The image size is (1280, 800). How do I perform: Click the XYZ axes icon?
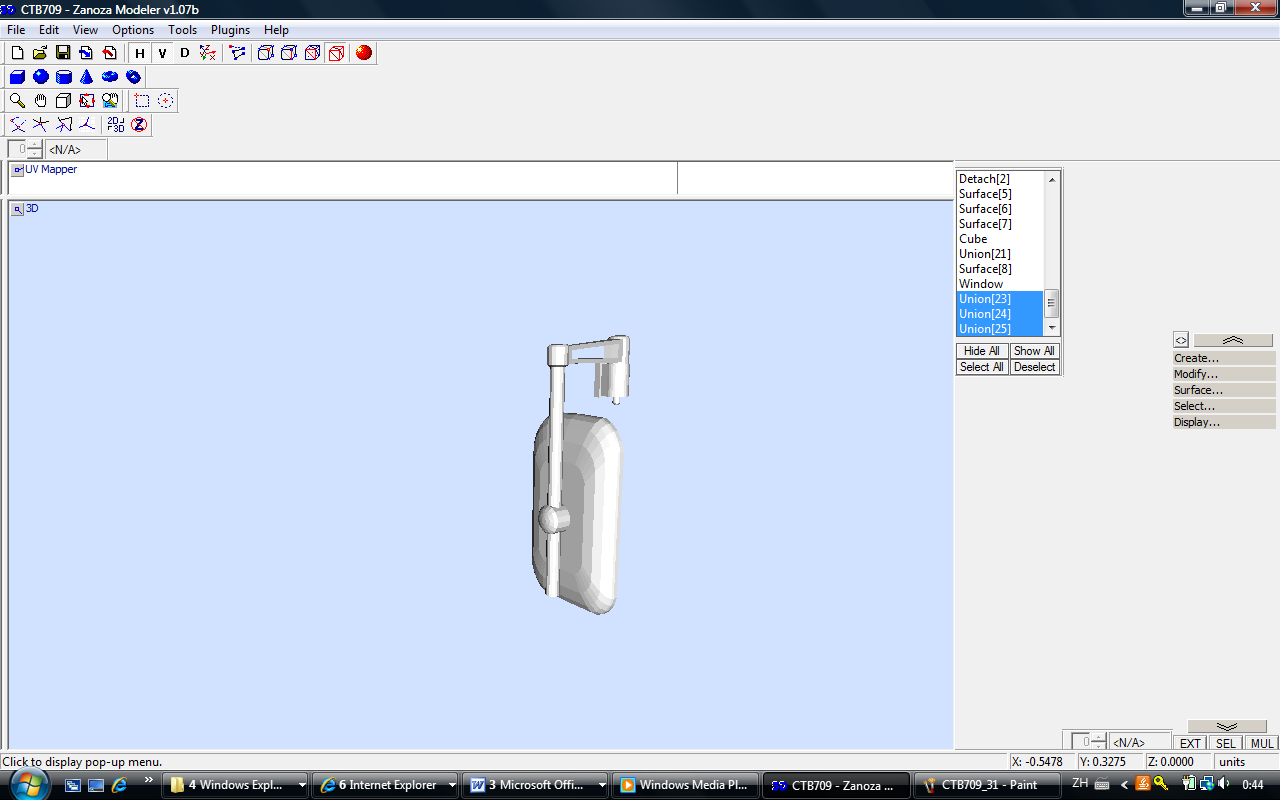(207, 53)
